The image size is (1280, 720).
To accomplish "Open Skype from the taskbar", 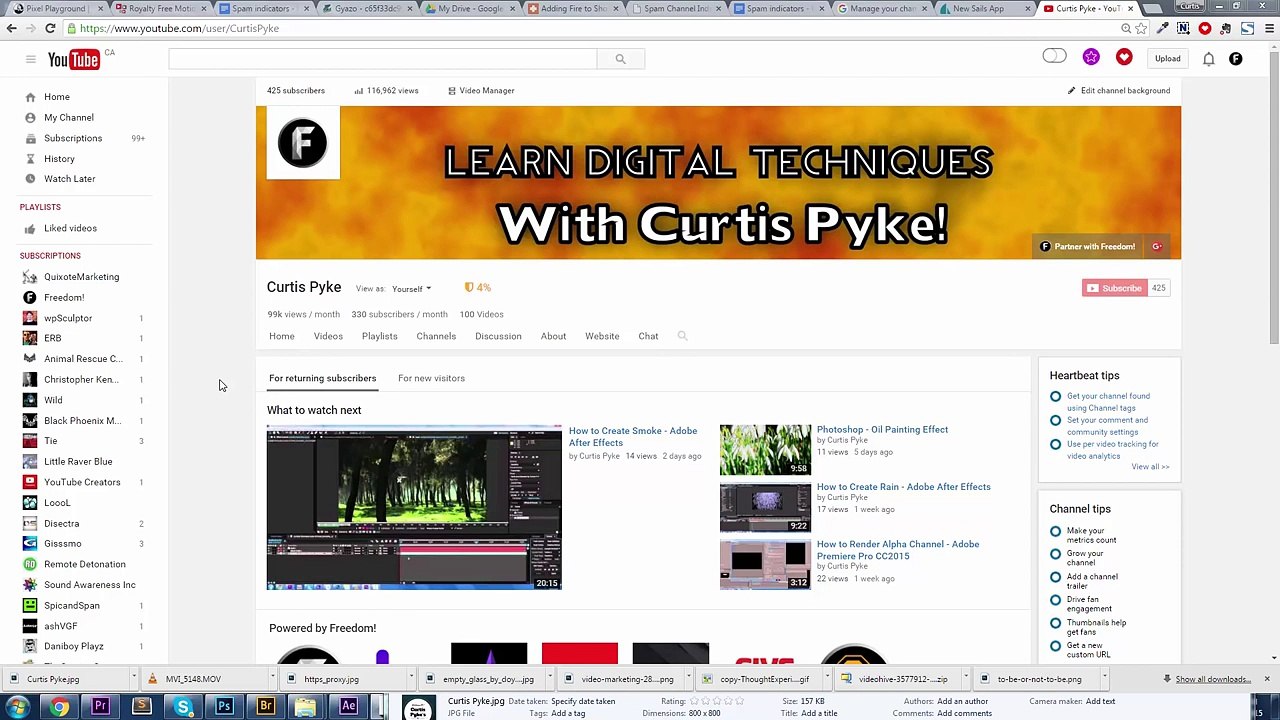I will coord(183,707).
